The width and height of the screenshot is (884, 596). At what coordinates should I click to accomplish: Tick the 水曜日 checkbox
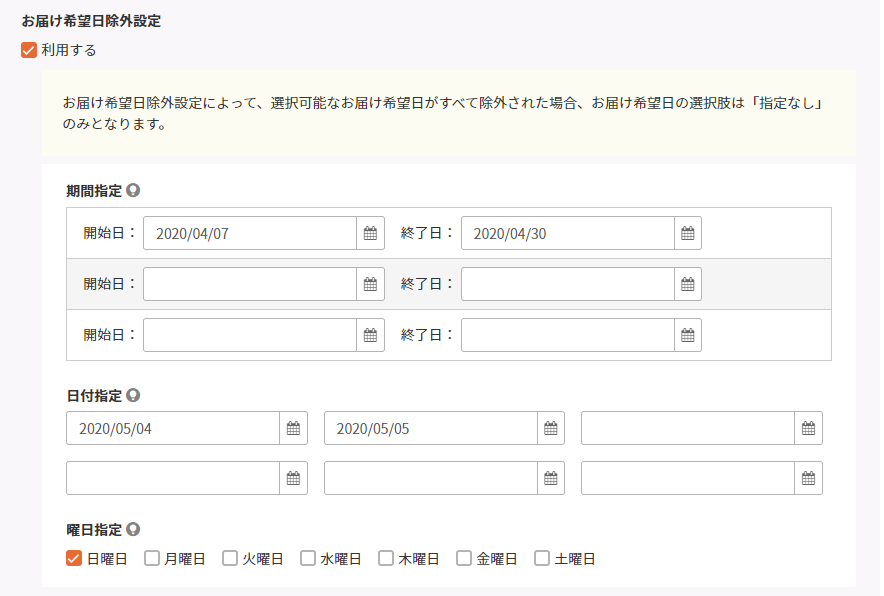pos(308,558)
